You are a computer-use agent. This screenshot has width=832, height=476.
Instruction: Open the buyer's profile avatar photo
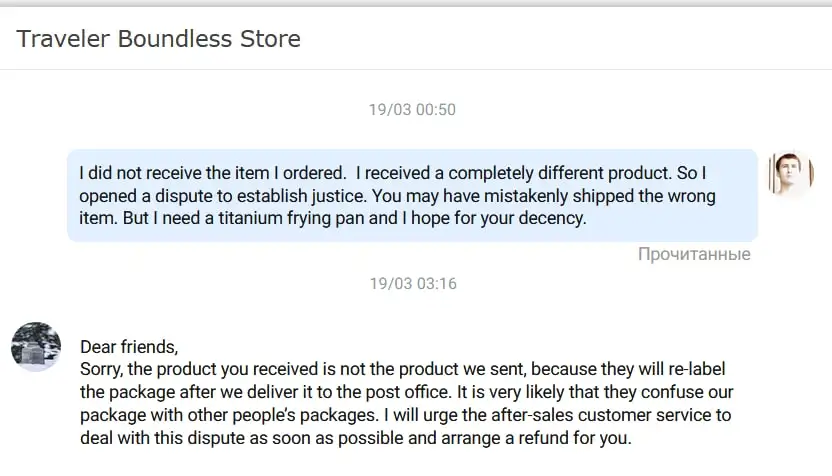790,173
